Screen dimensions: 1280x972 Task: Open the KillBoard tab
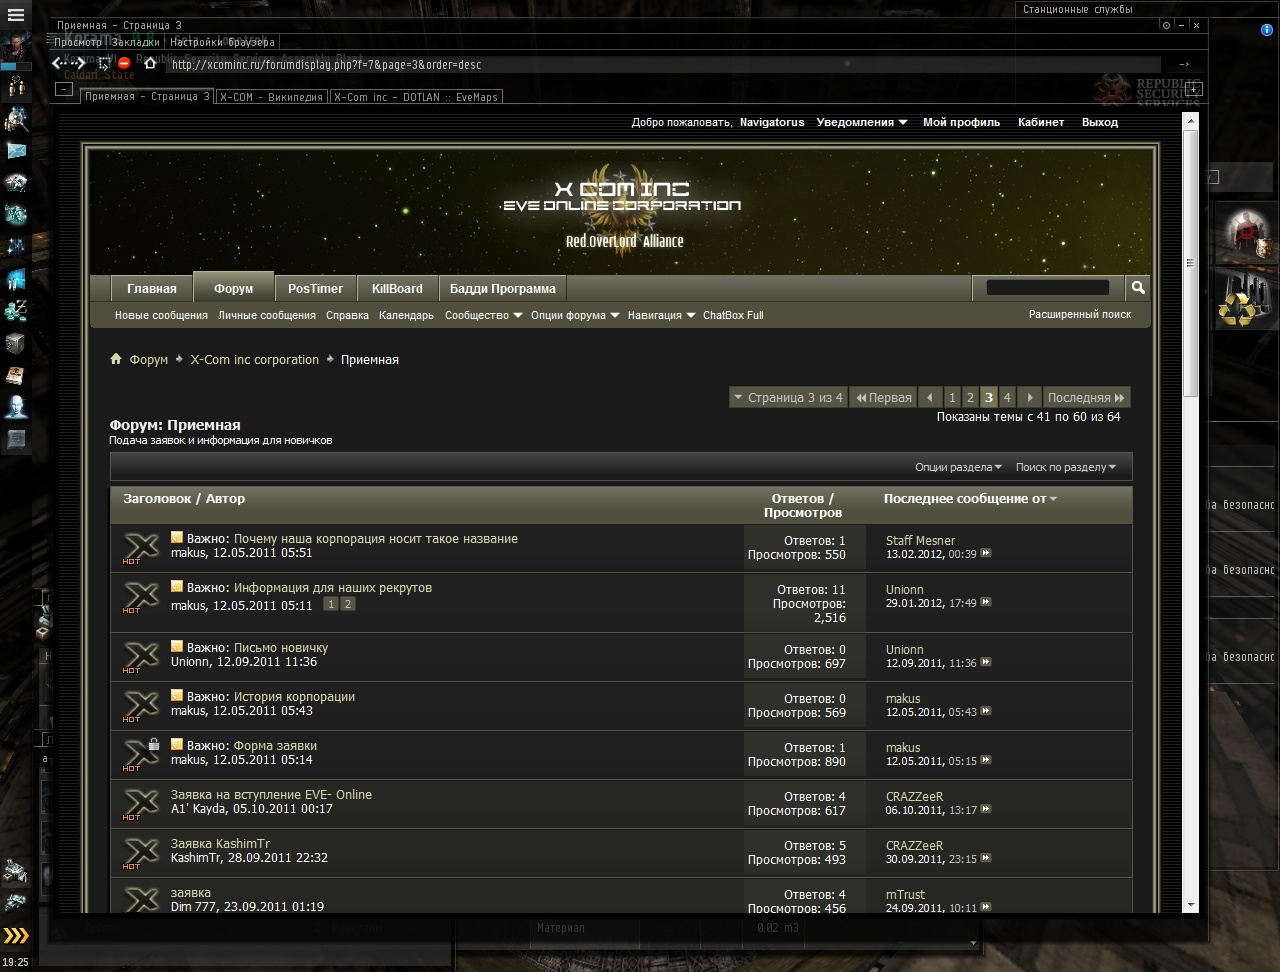coord(397,288)
